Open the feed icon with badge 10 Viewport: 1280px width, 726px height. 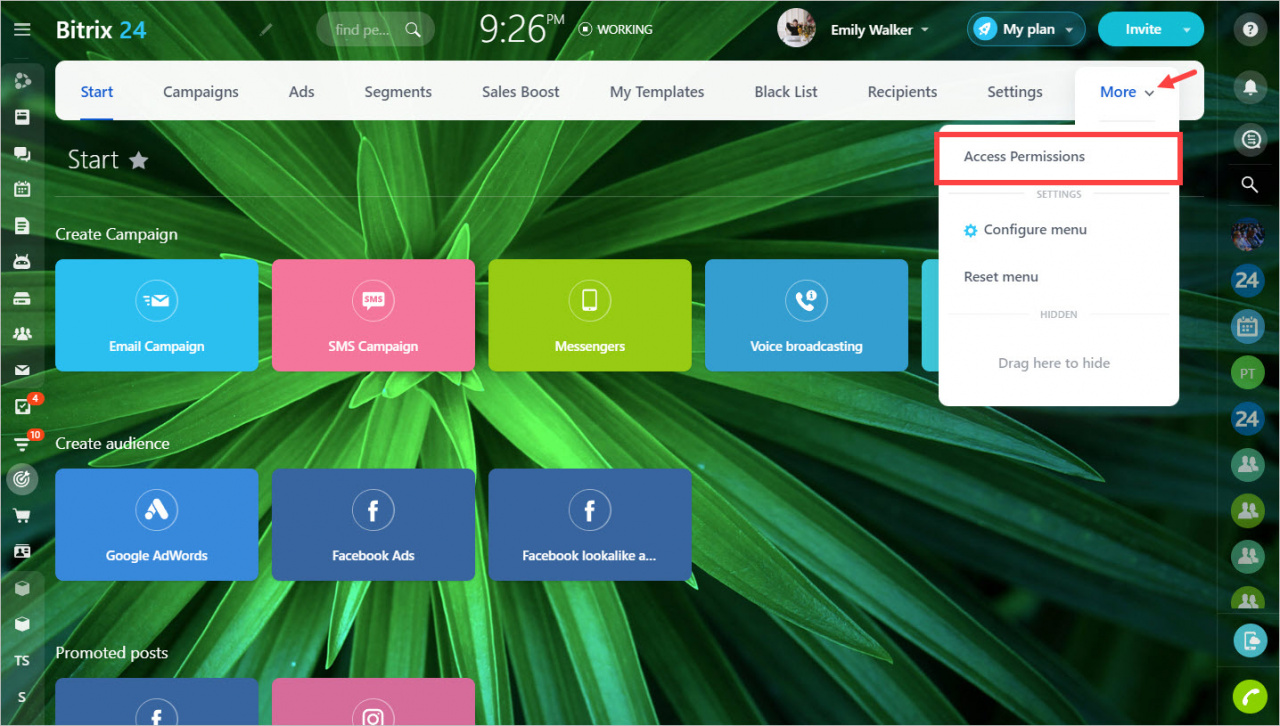(x=22, y=443)
